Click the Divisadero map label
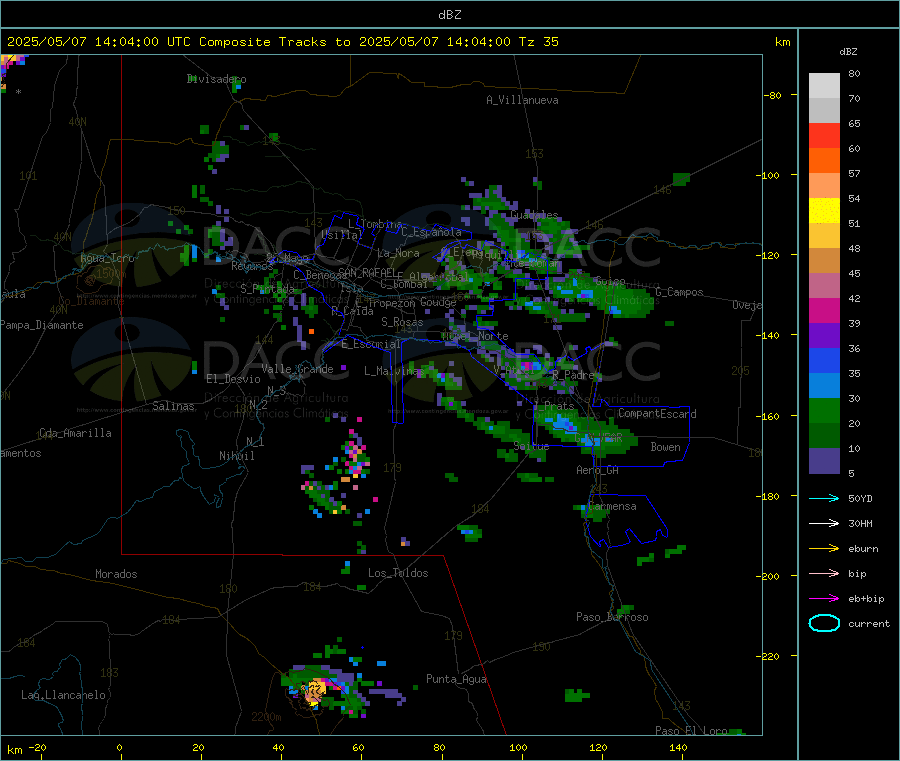Image resolution: width=900 pixels, height=761 pixels. click(x=217, y=79)
